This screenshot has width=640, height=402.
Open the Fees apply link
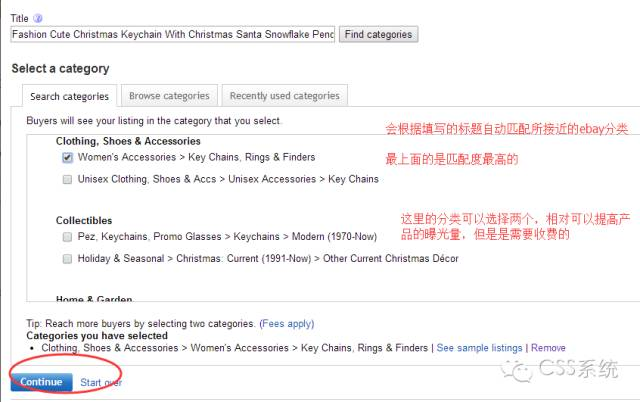pyautogui.click(x=286, y=324)
